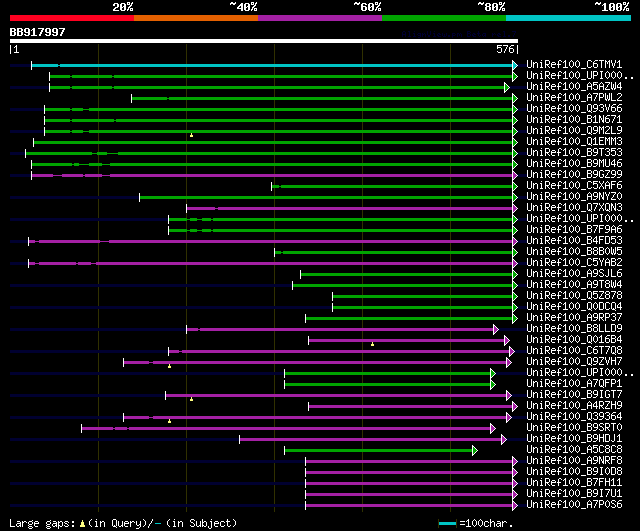Select the UniRef100_Q0DCQ4 label
Viewport: 640px width, 531px height.
coord(574,307)
